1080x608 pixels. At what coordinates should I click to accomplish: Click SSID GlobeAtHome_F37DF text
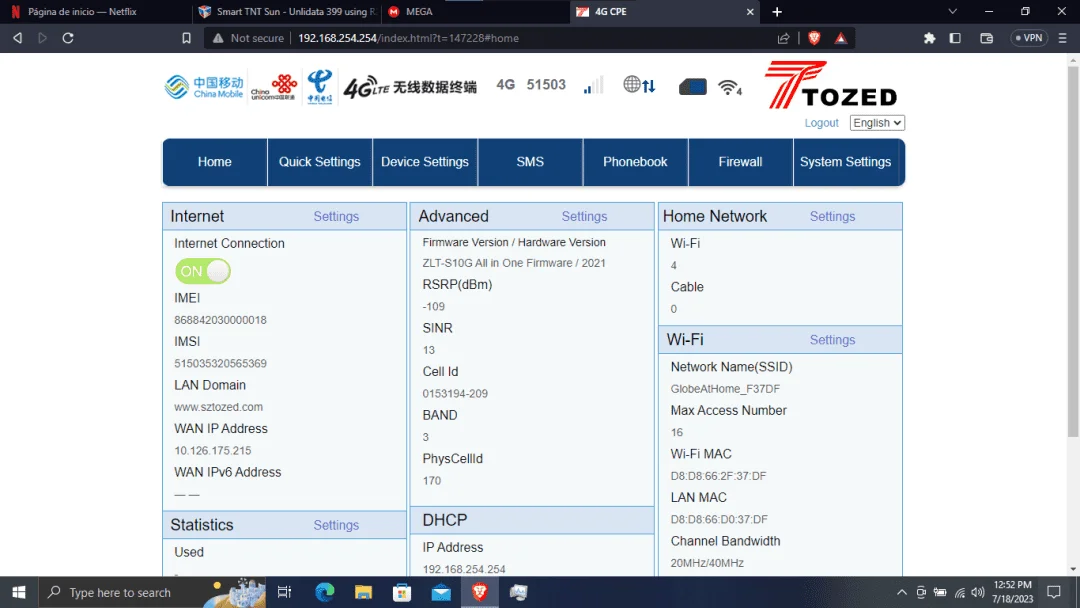point(725,389)
